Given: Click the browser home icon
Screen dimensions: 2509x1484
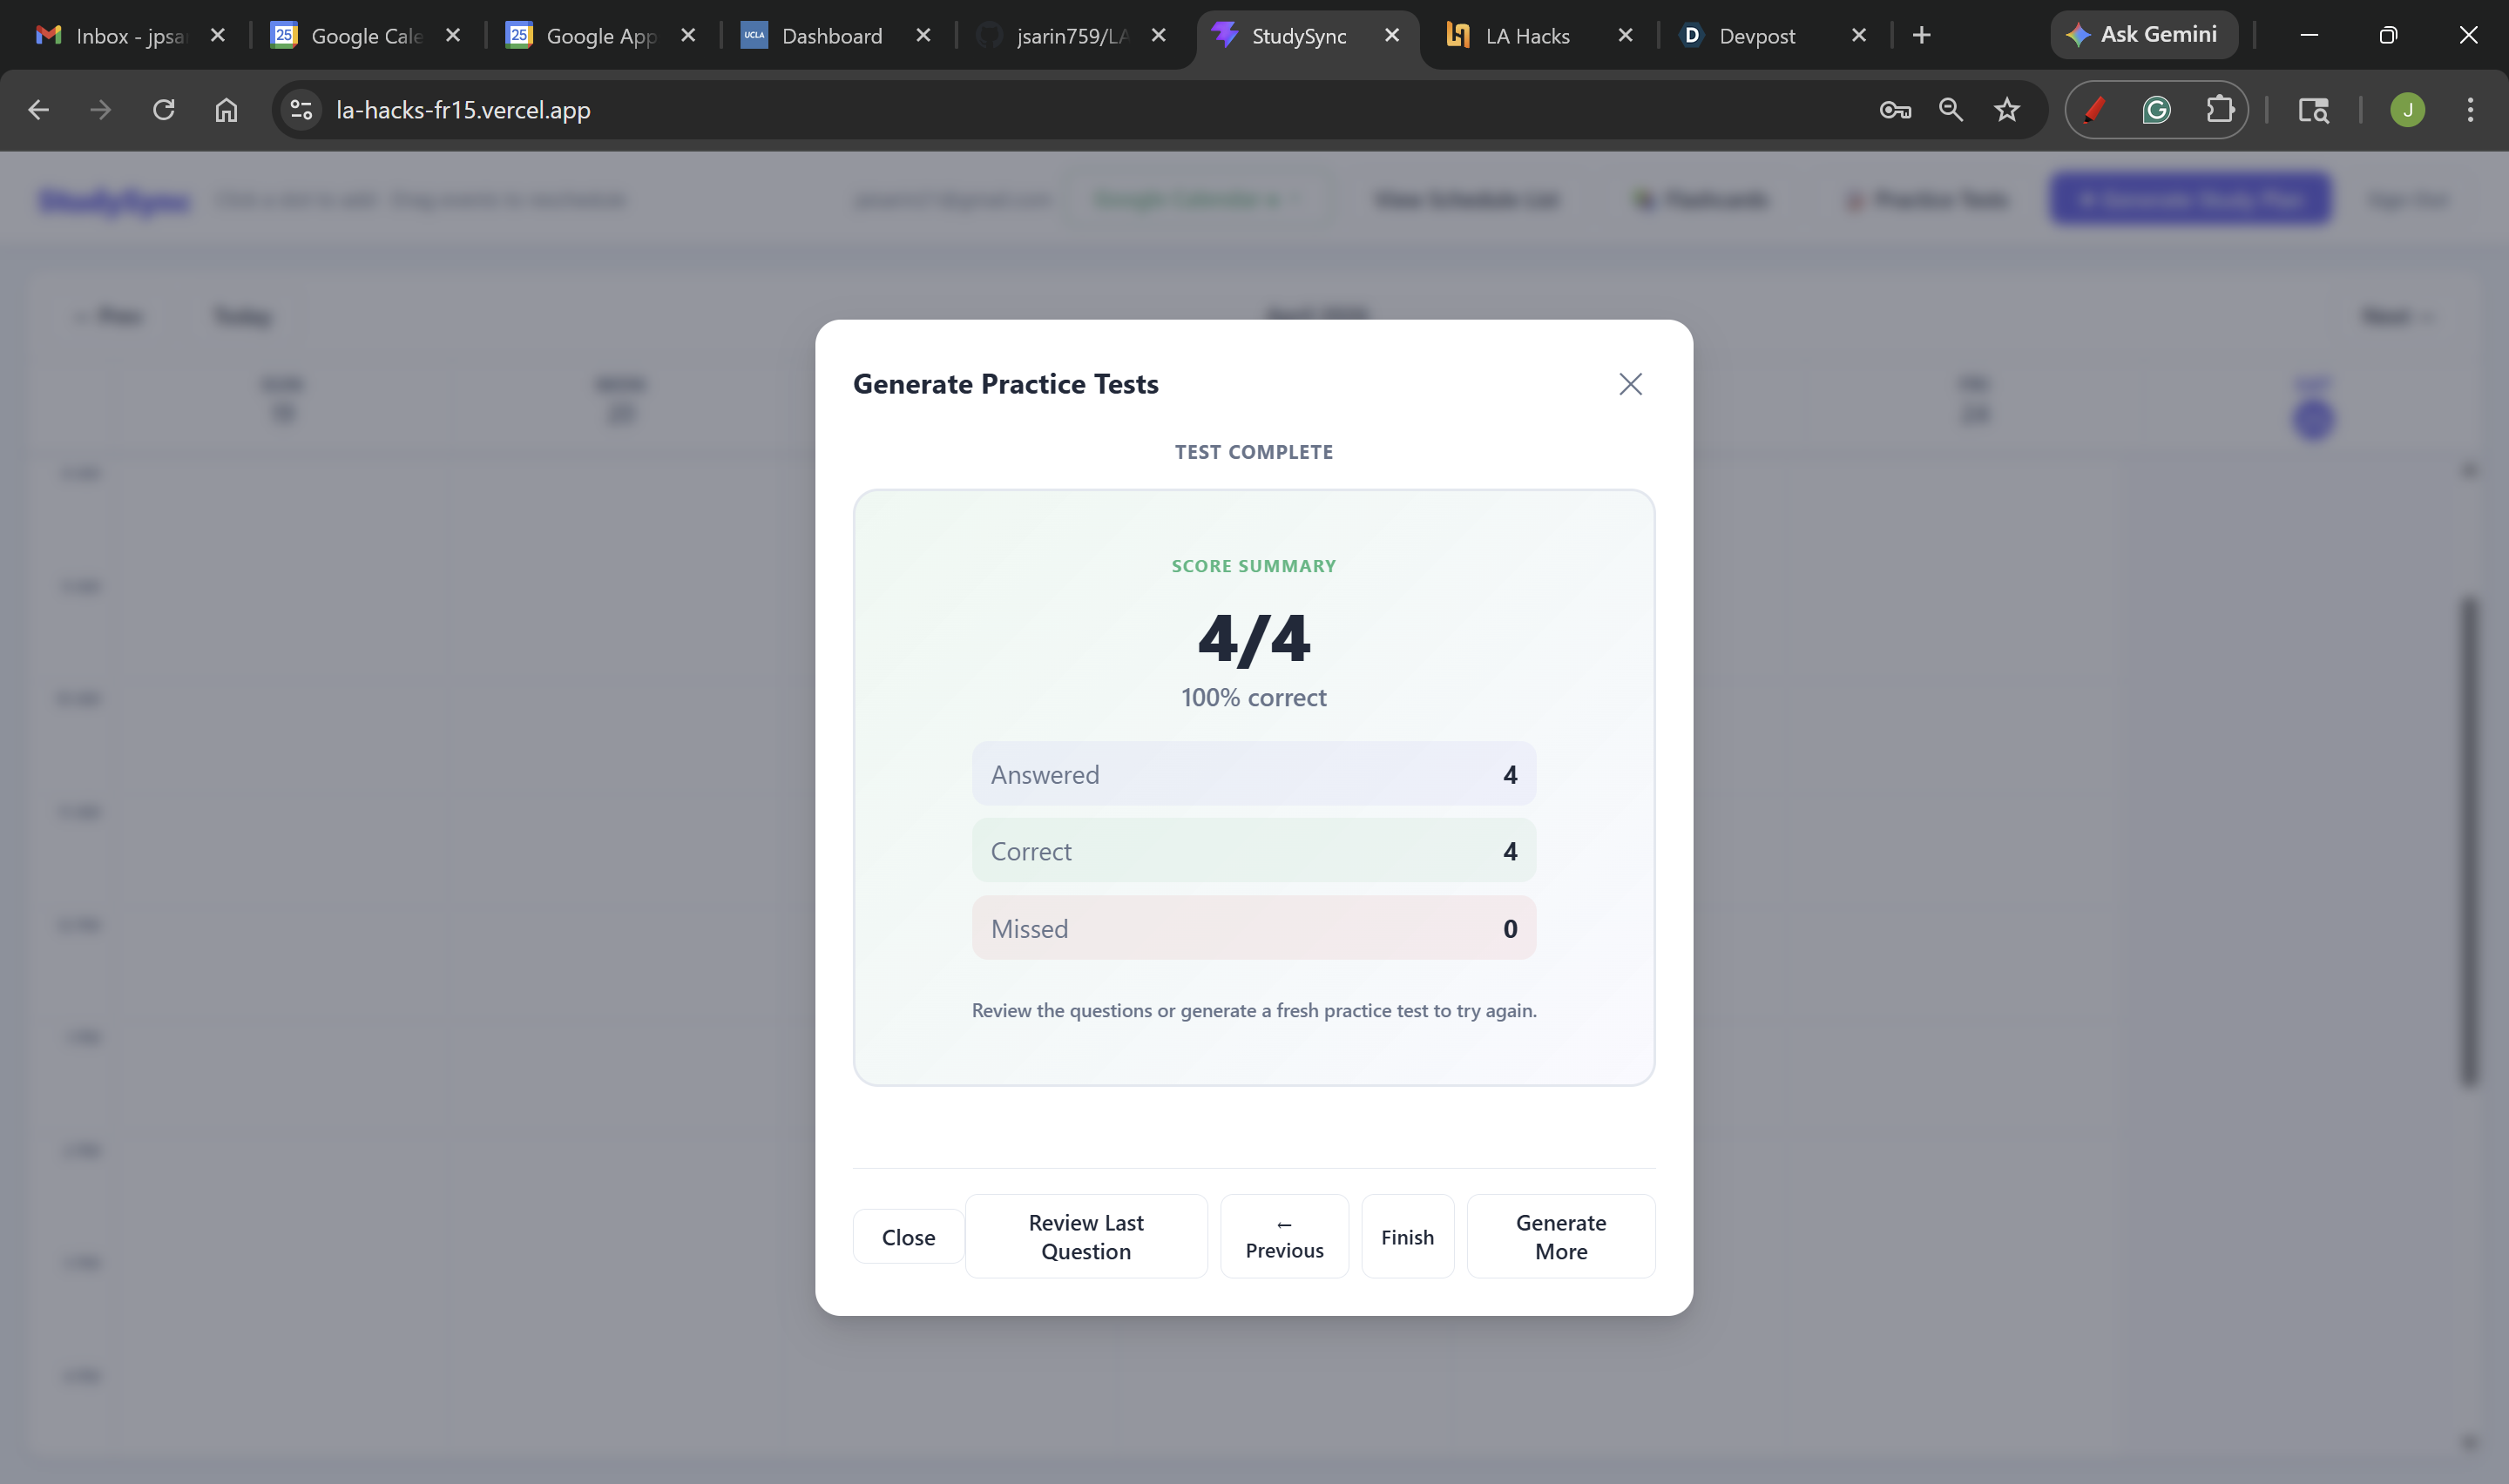Looking at the screenshot, I should [227, 110].
